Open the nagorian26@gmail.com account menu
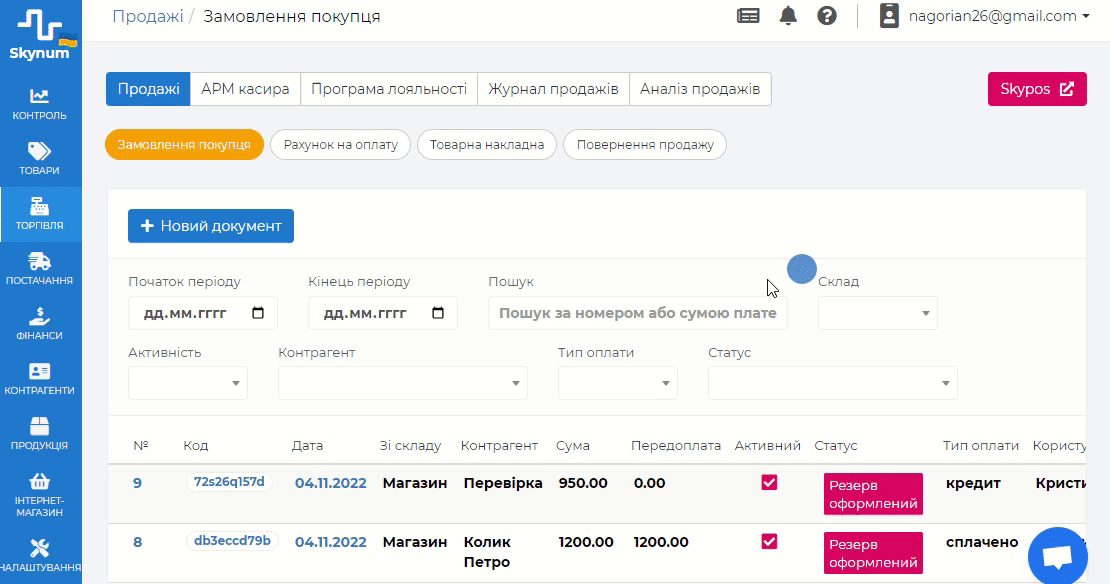1110x584 pixels. pos(984,16)
